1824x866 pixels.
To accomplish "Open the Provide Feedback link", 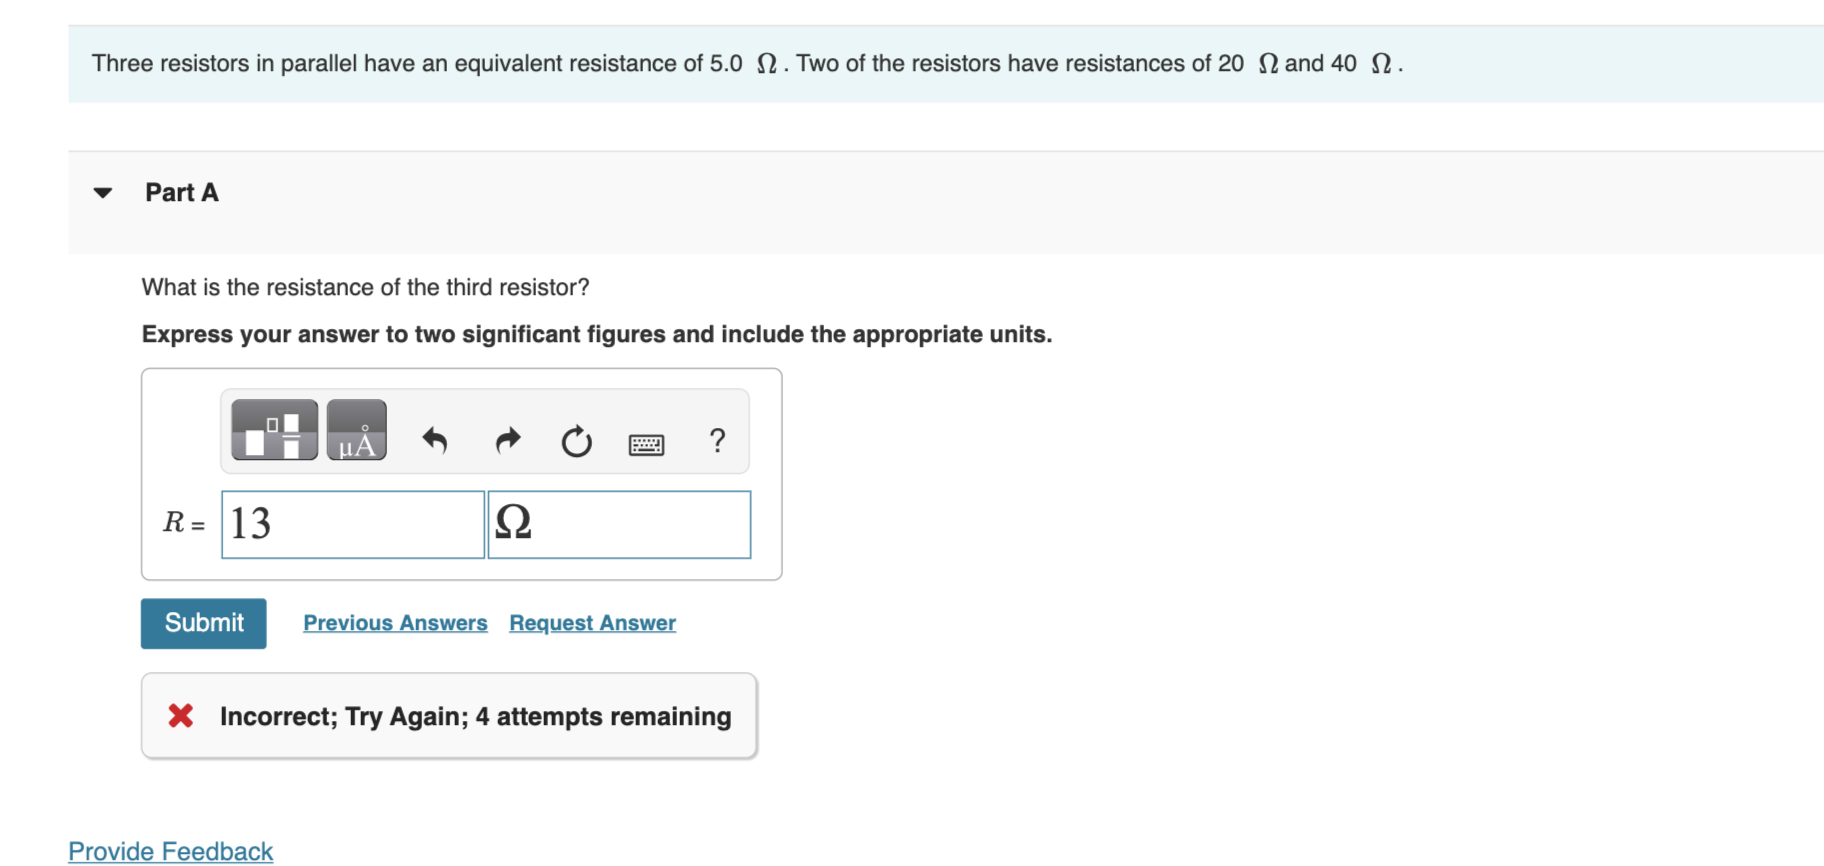I will [171, 851].
